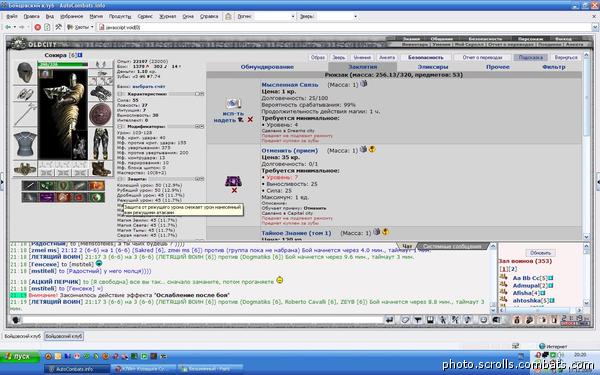Toggle the Защита section checkbox
Viewport: 600px width, 375px height.
(x=121, y=179)
